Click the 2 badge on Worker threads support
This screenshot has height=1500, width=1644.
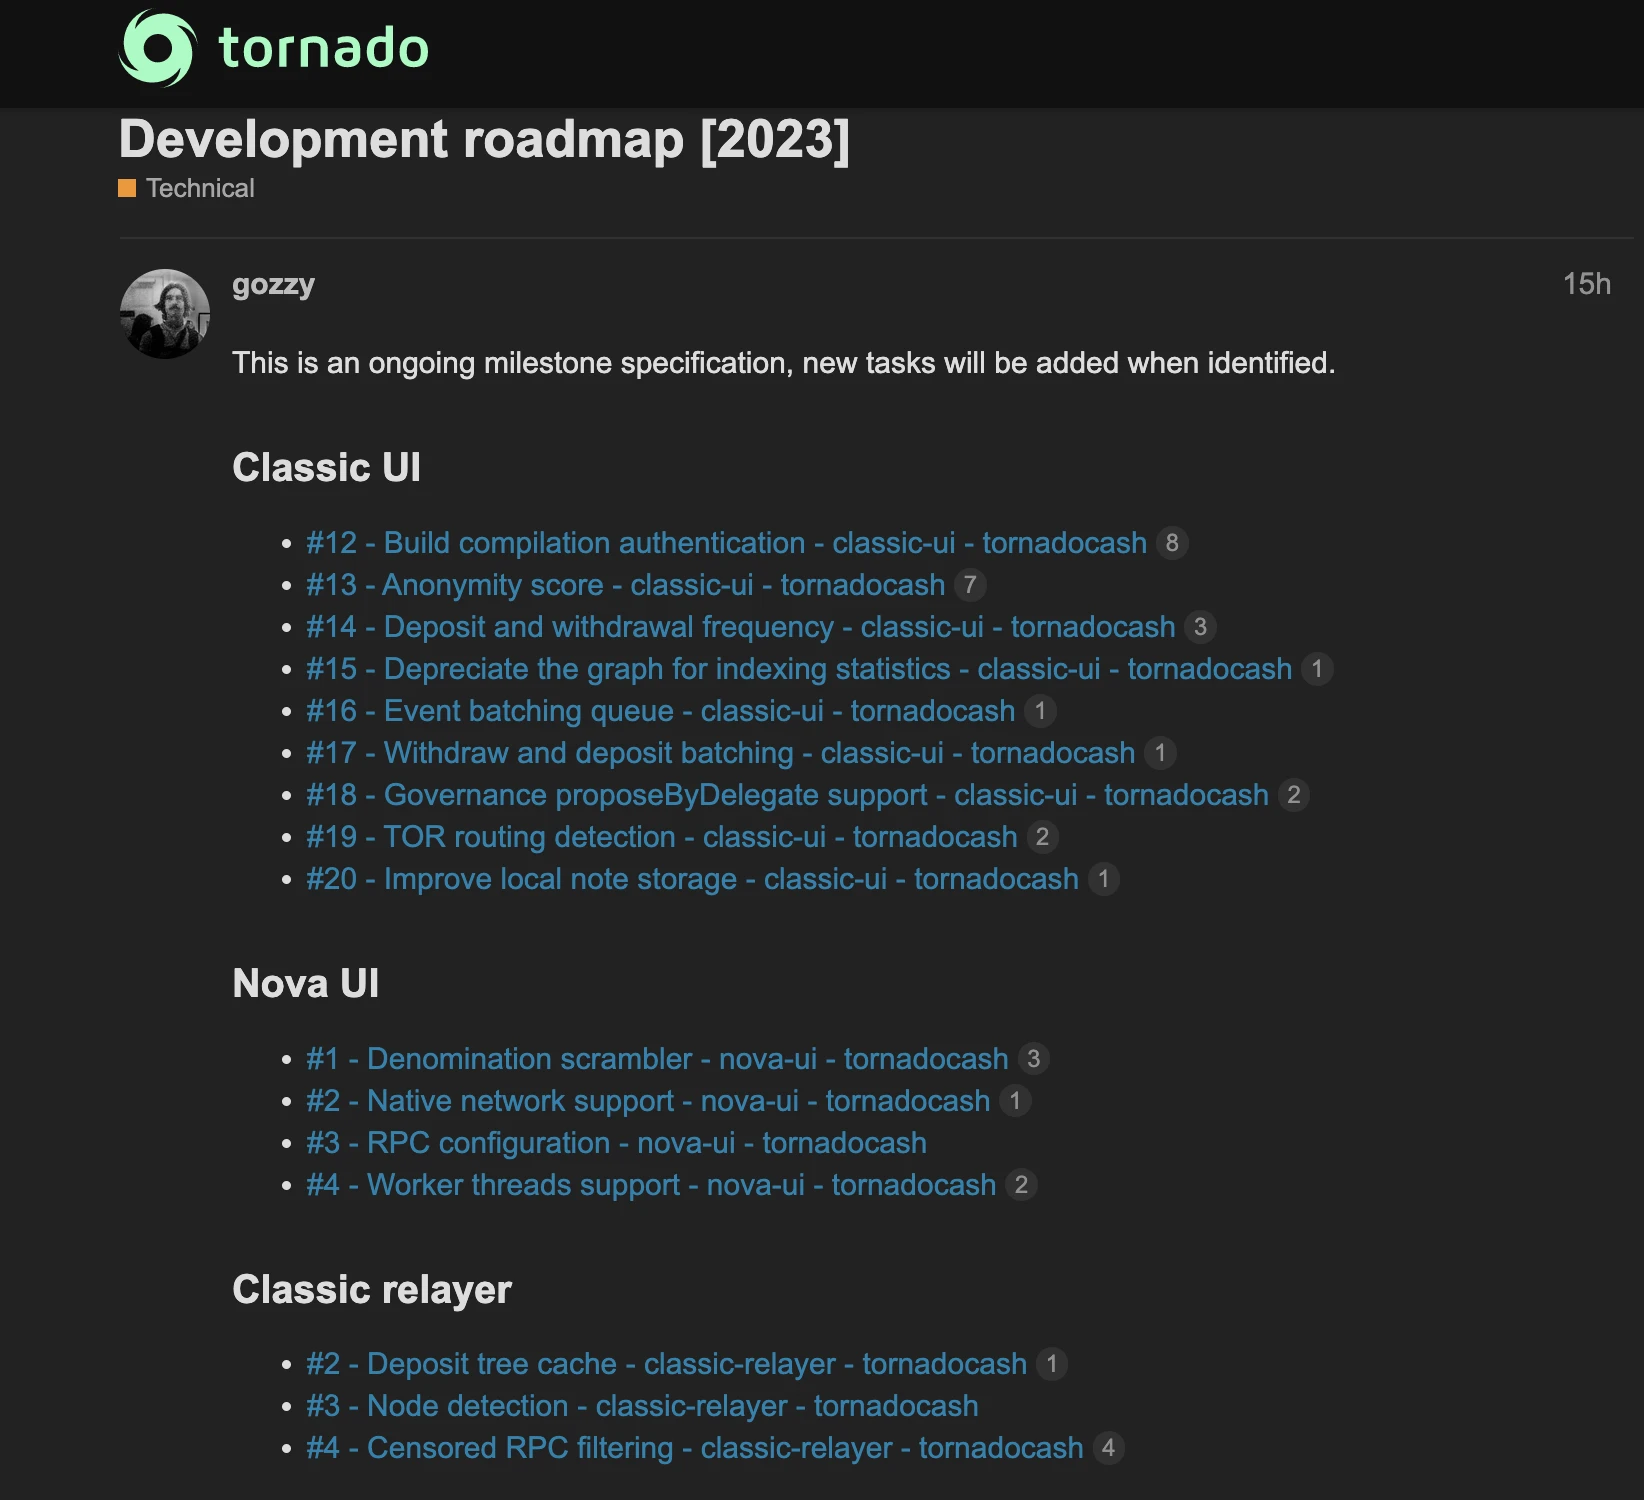[1021, 1185]
